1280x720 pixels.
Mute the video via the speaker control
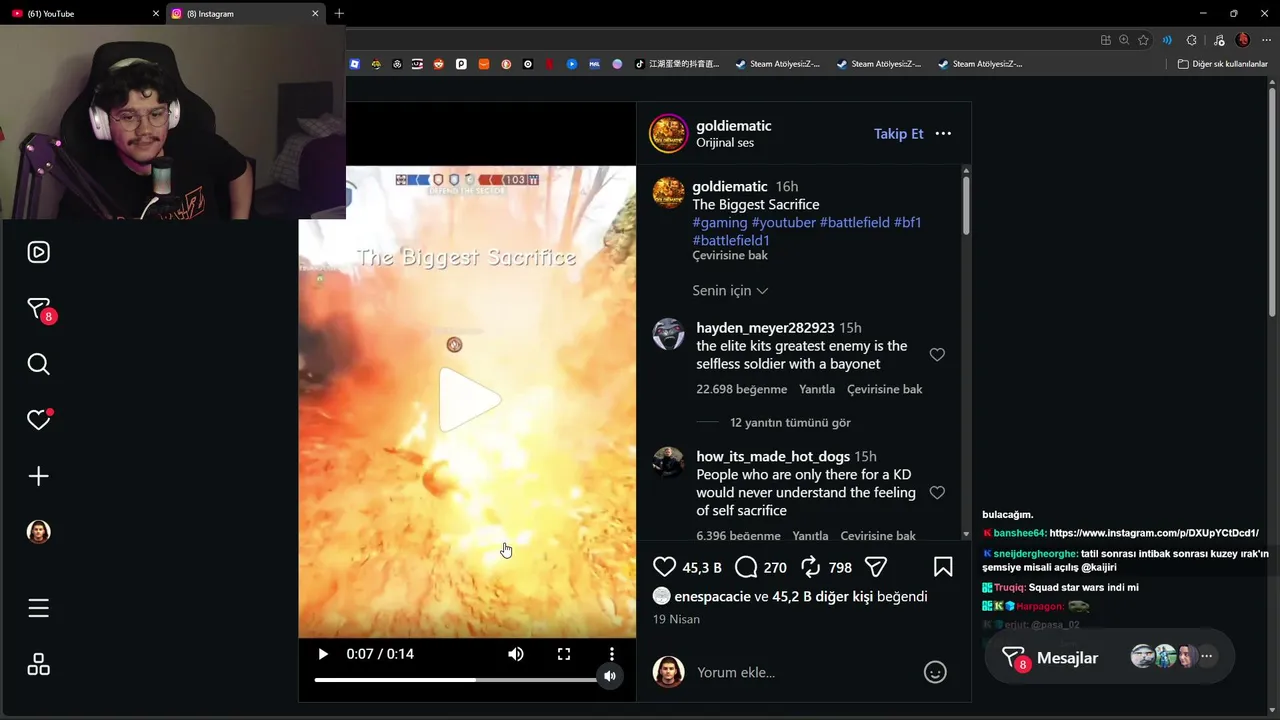[516, 654]
